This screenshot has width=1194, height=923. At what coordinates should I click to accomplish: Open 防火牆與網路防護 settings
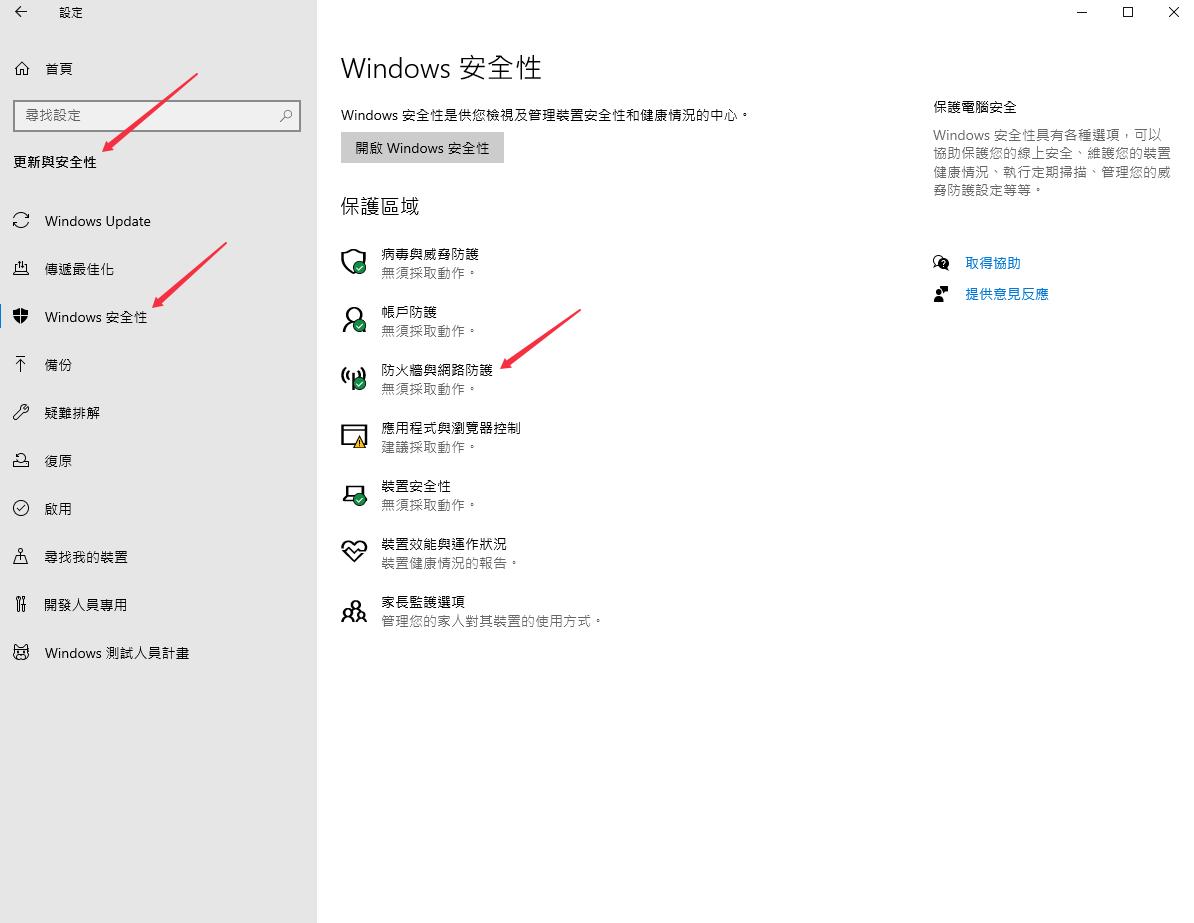[437, 370]
